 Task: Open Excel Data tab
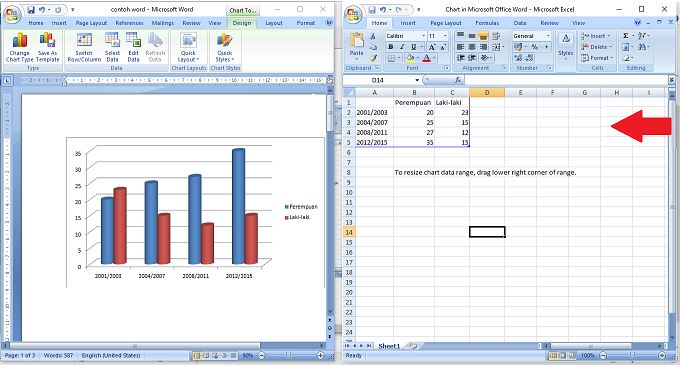point(520,23)
